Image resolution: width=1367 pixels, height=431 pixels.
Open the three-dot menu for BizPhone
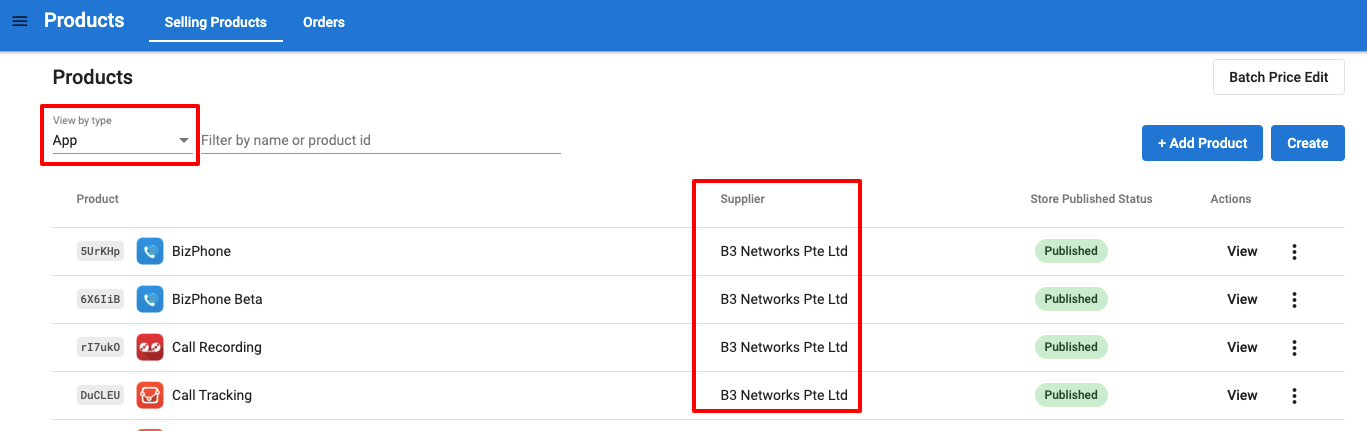[1294, 252]
